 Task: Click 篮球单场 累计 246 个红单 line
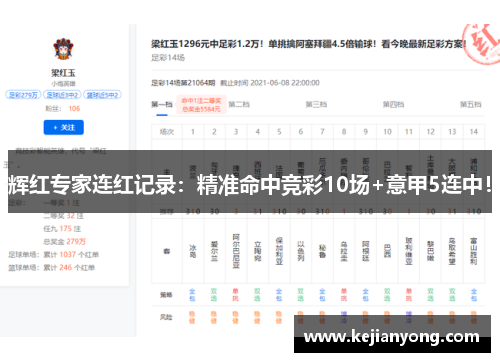(52, 268)
